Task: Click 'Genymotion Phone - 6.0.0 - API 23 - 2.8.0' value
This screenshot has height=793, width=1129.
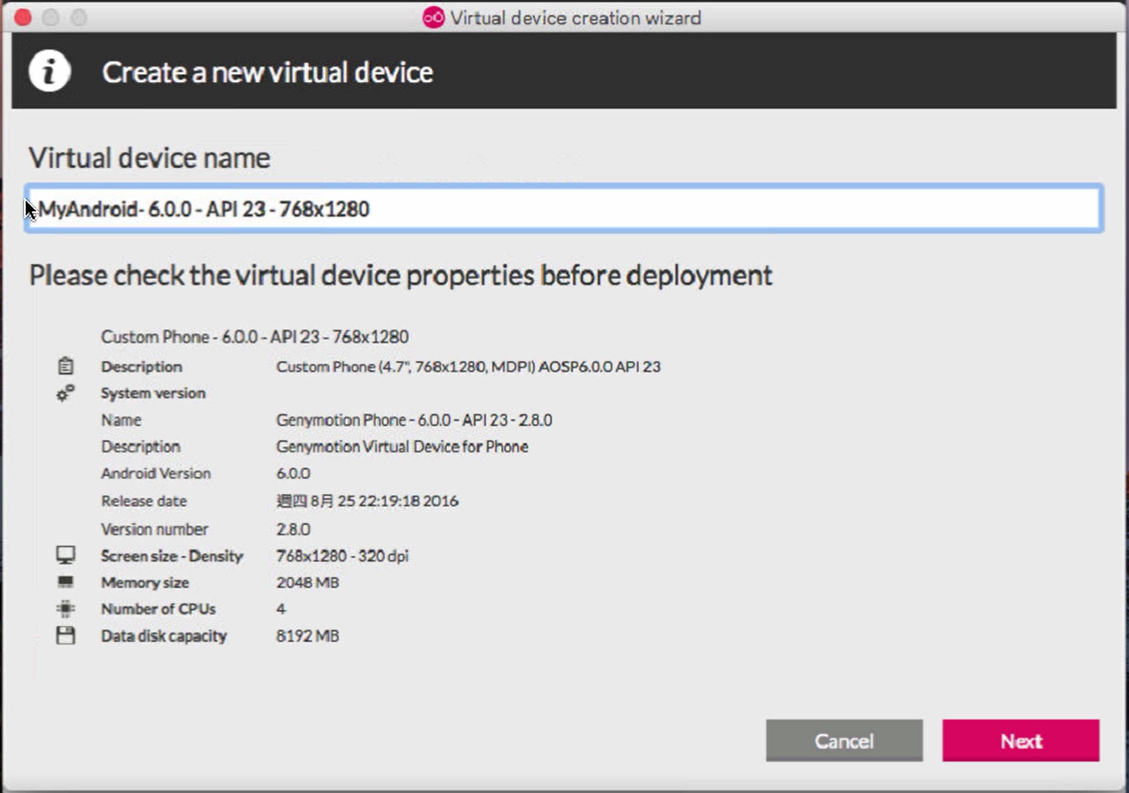Action: [x=414, y=420]
